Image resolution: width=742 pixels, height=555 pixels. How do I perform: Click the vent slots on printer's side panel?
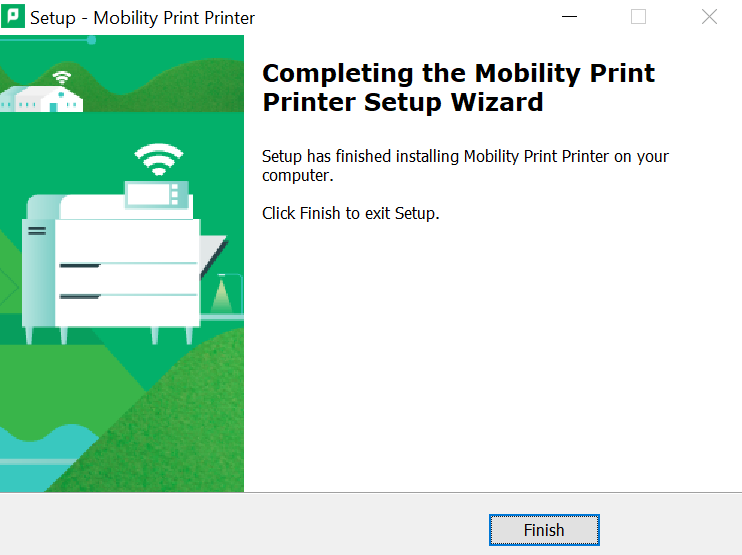pos(37,231)
